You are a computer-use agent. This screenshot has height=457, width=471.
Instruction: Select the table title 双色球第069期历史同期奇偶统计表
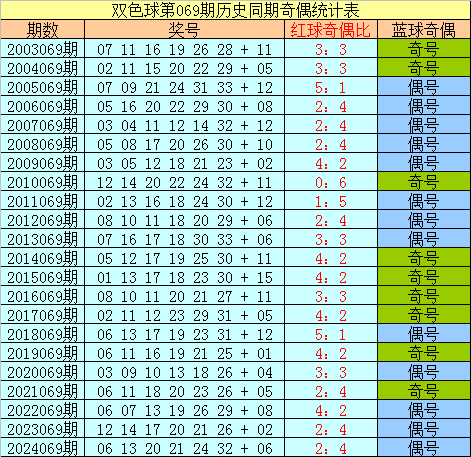(x=235, y=10)
